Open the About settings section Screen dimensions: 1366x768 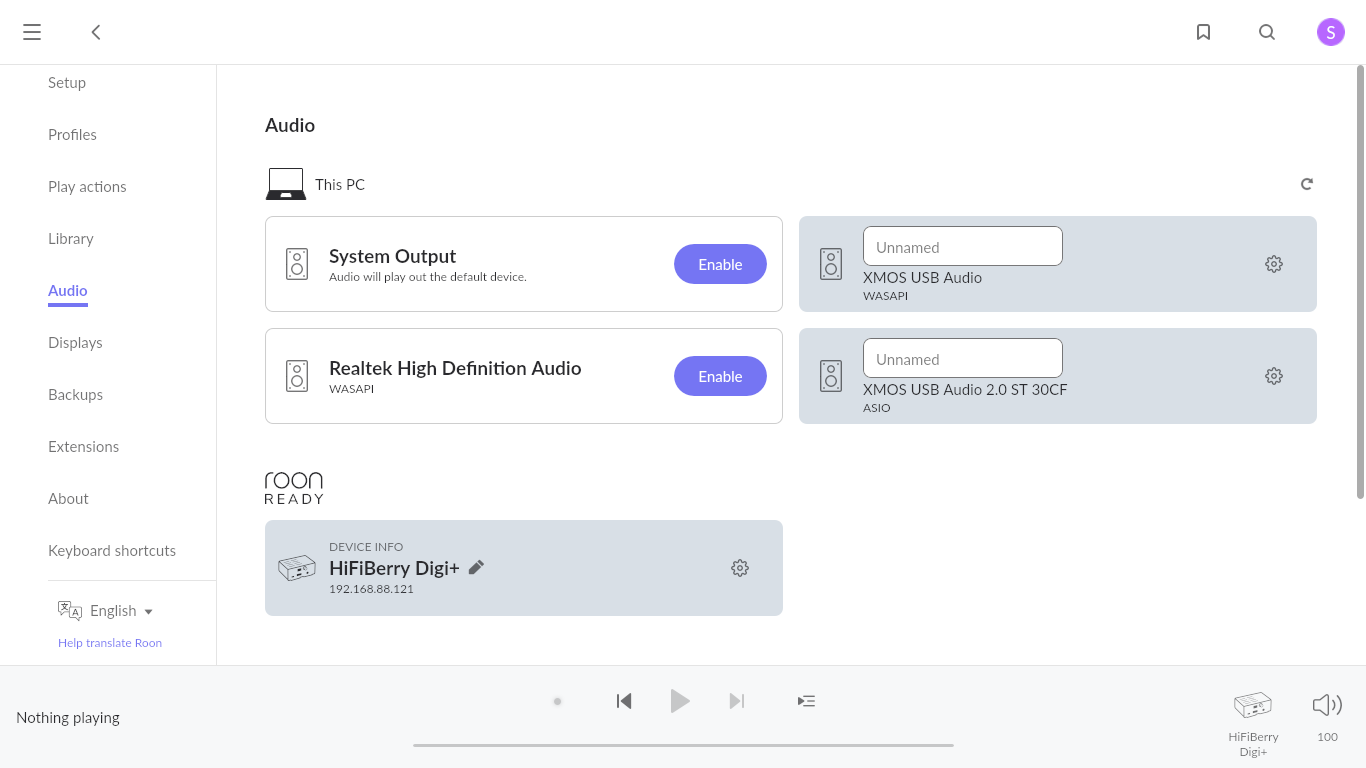point(68,499)
